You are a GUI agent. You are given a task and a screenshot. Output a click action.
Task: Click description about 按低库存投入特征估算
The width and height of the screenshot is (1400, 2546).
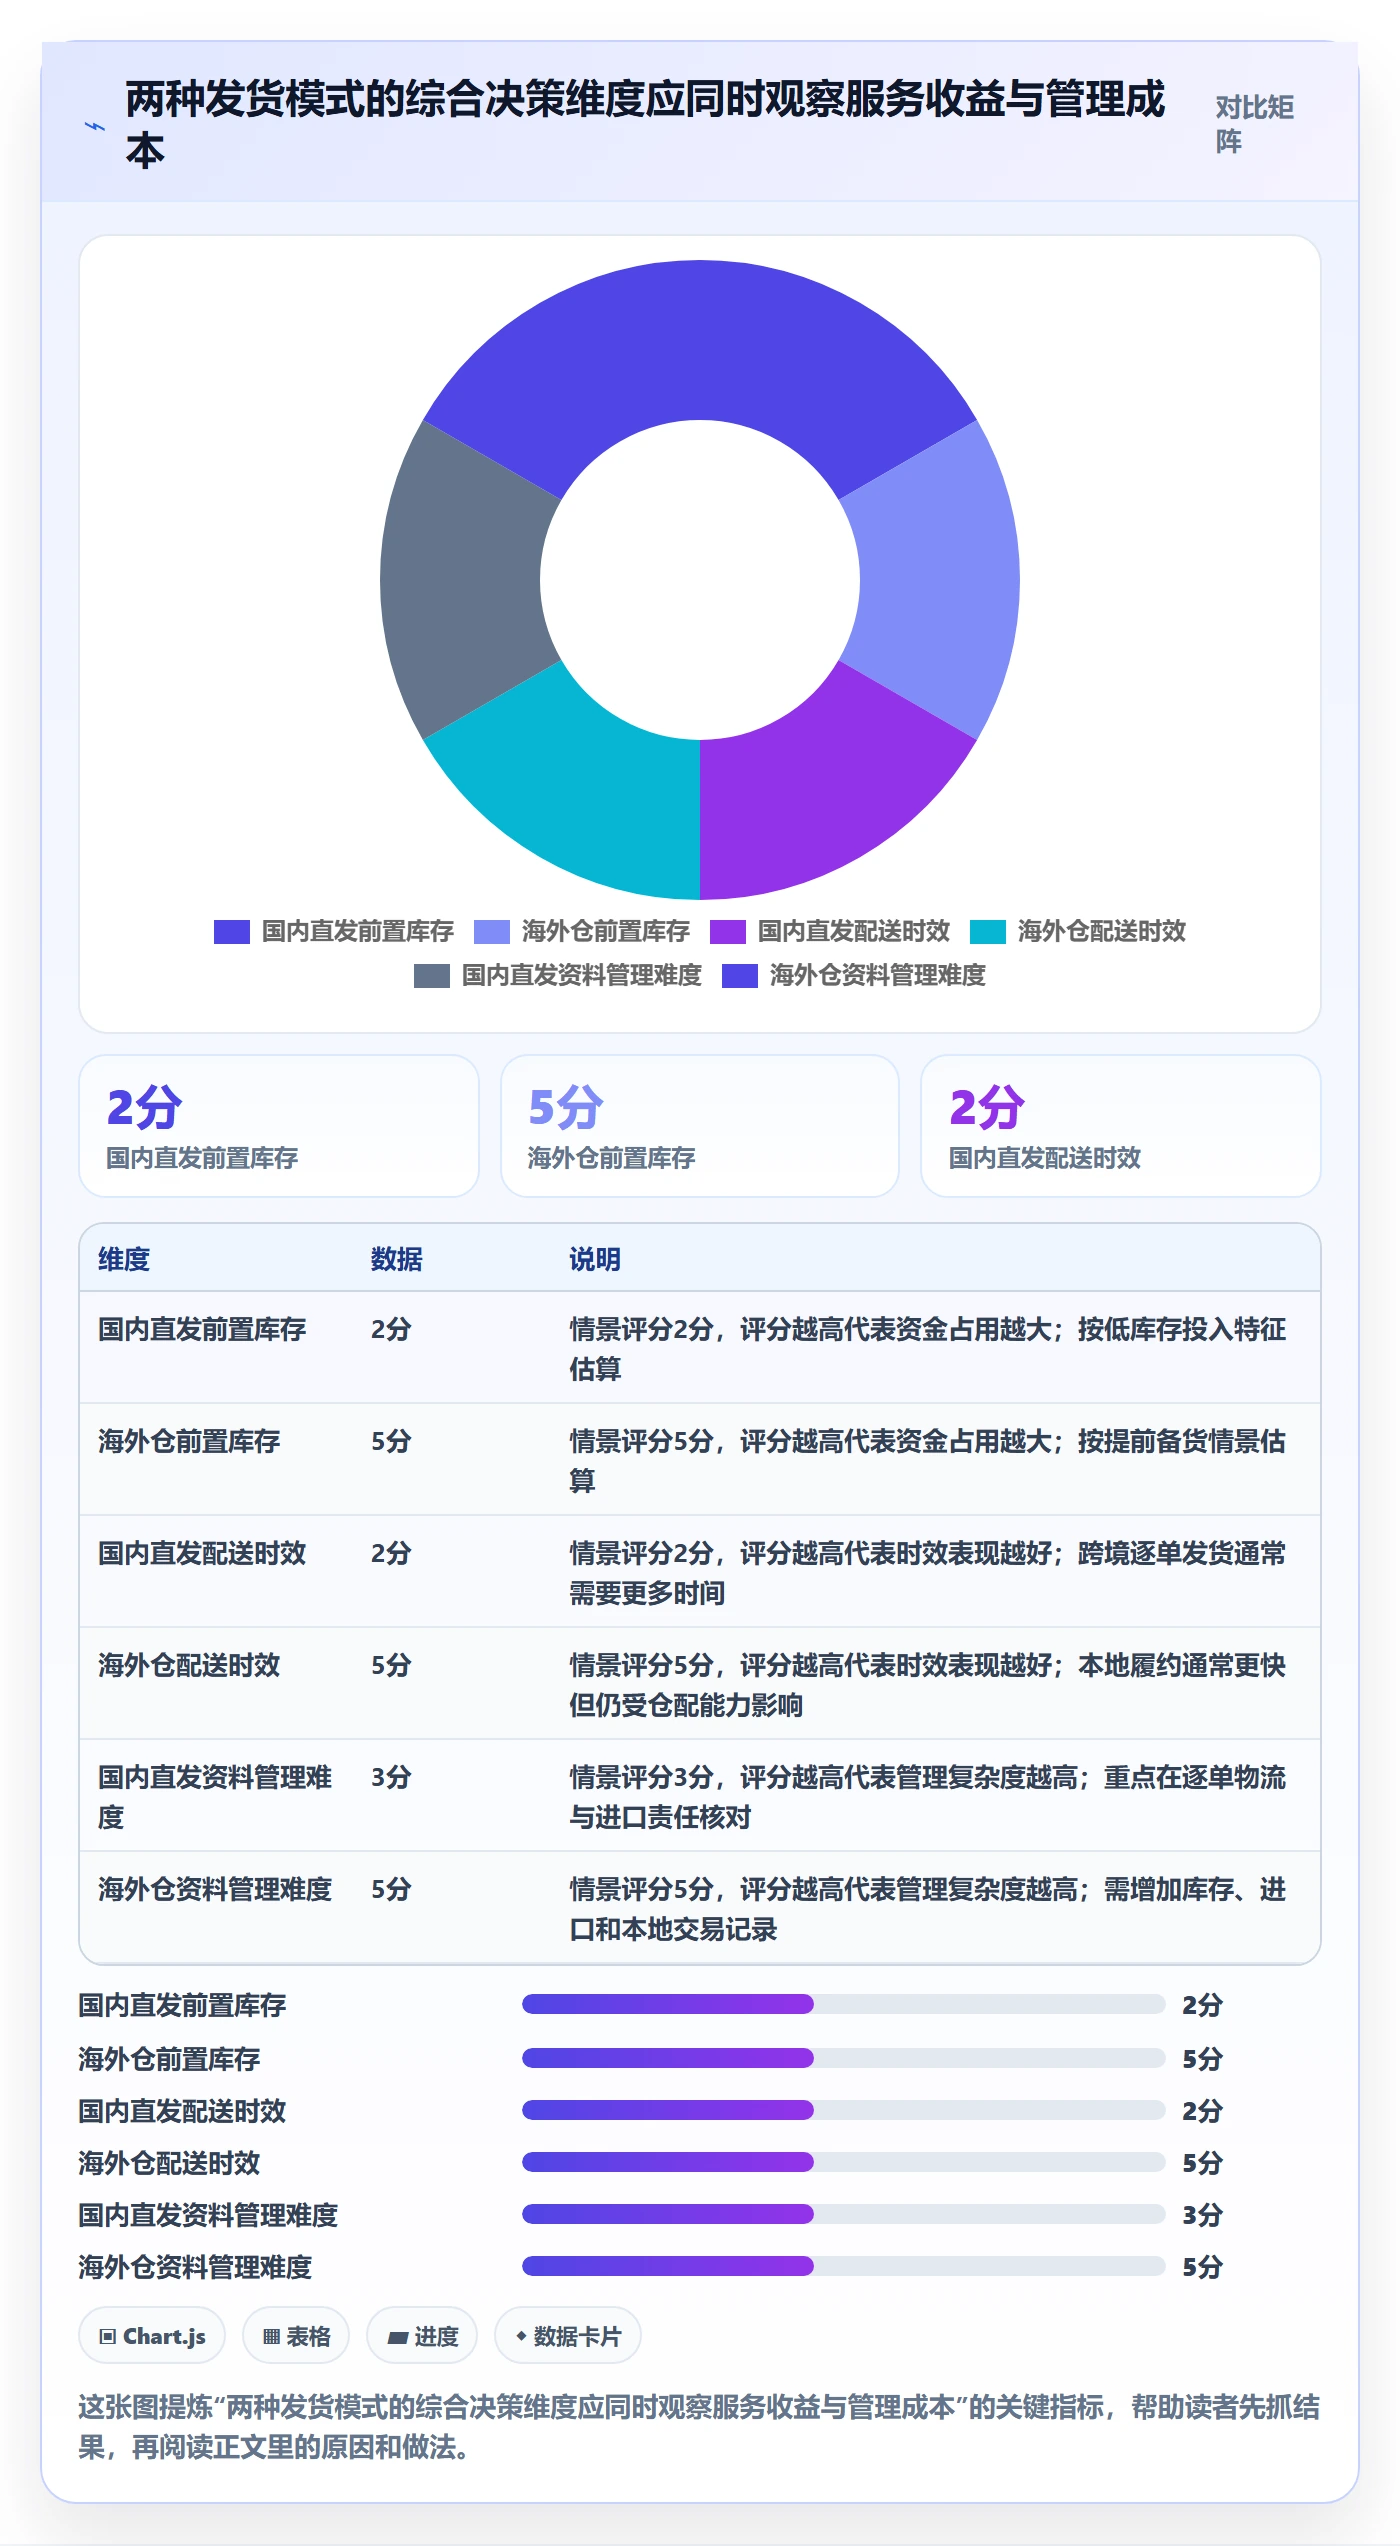click(x=928, y=1348)
